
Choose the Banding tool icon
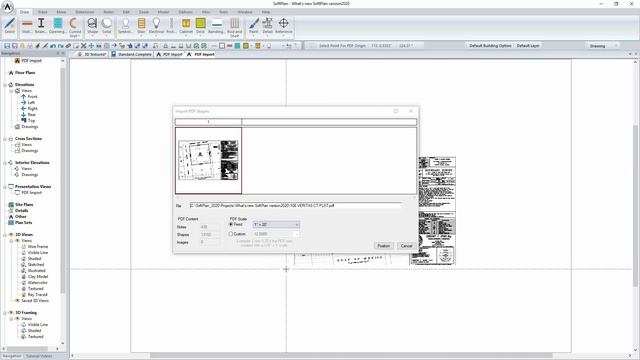[x=216, y=25]
